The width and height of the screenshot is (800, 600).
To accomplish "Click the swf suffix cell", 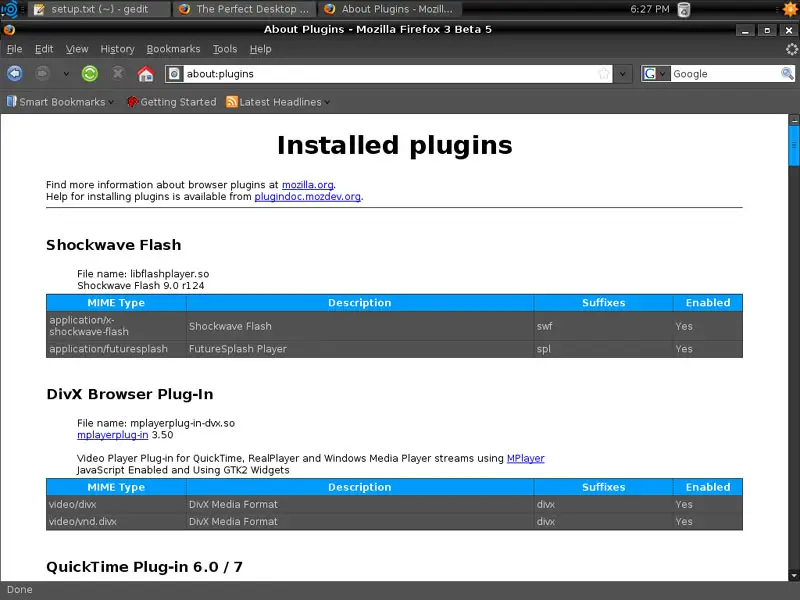I will [x=603, y=326].
